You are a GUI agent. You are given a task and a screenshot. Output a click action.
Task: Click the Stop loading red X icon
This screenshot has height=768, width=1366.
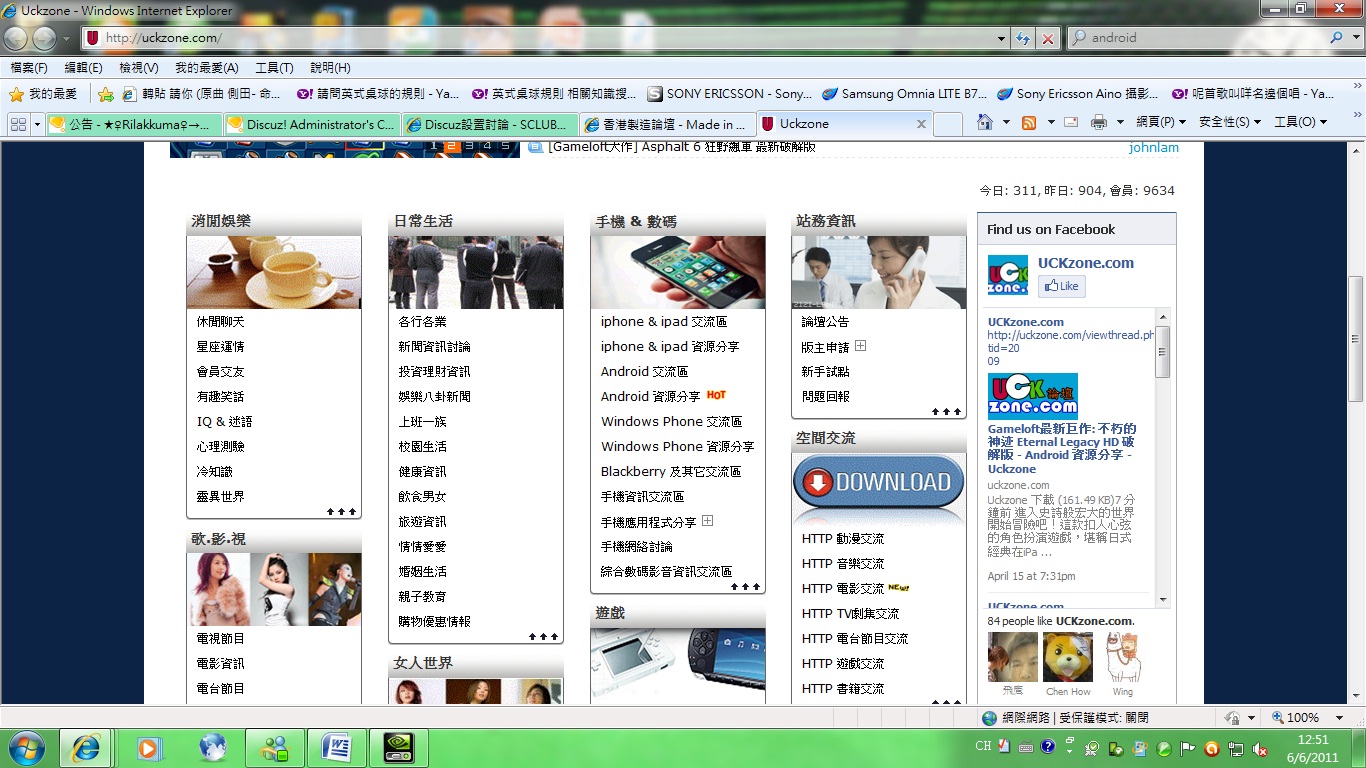point(1047,38)
